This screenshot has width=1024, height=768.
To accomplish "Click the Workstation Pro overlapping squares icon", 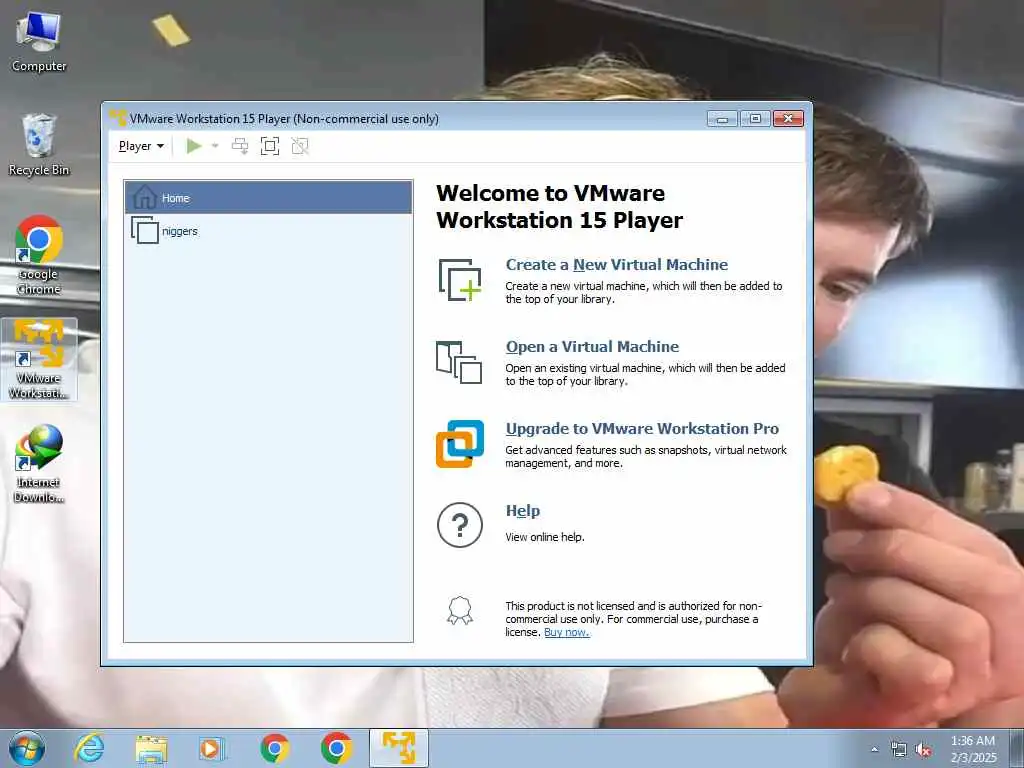I will (x=460, y=444).
